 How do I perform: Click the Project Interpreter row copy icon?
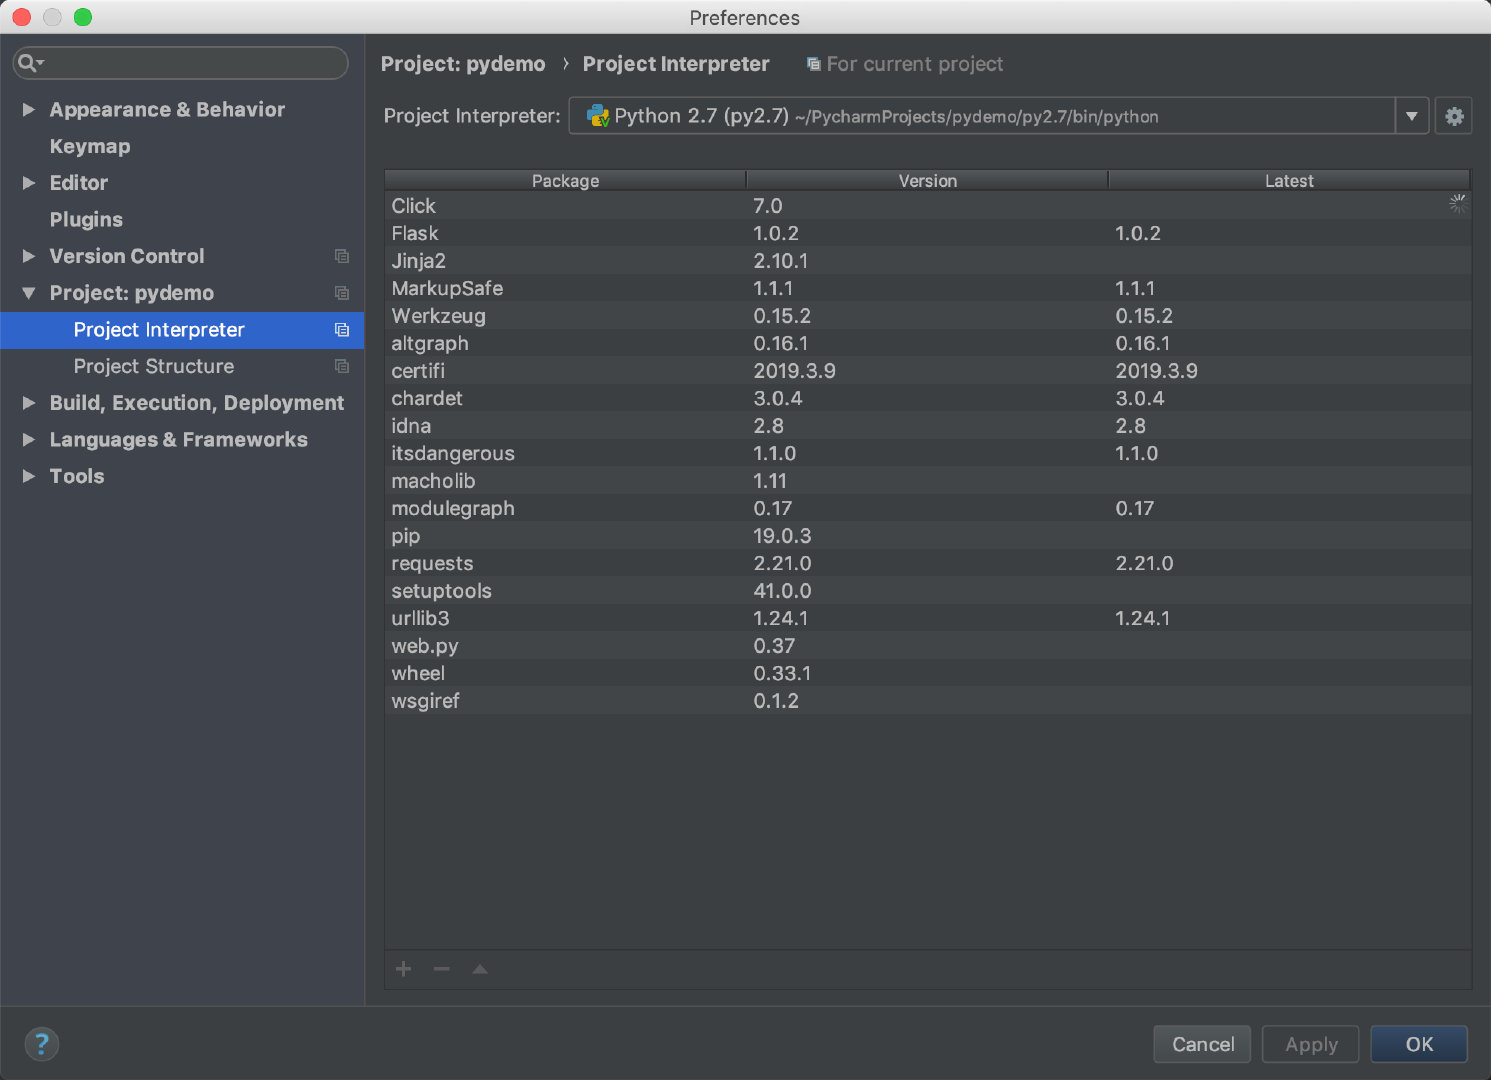click(x=342, y=330)
